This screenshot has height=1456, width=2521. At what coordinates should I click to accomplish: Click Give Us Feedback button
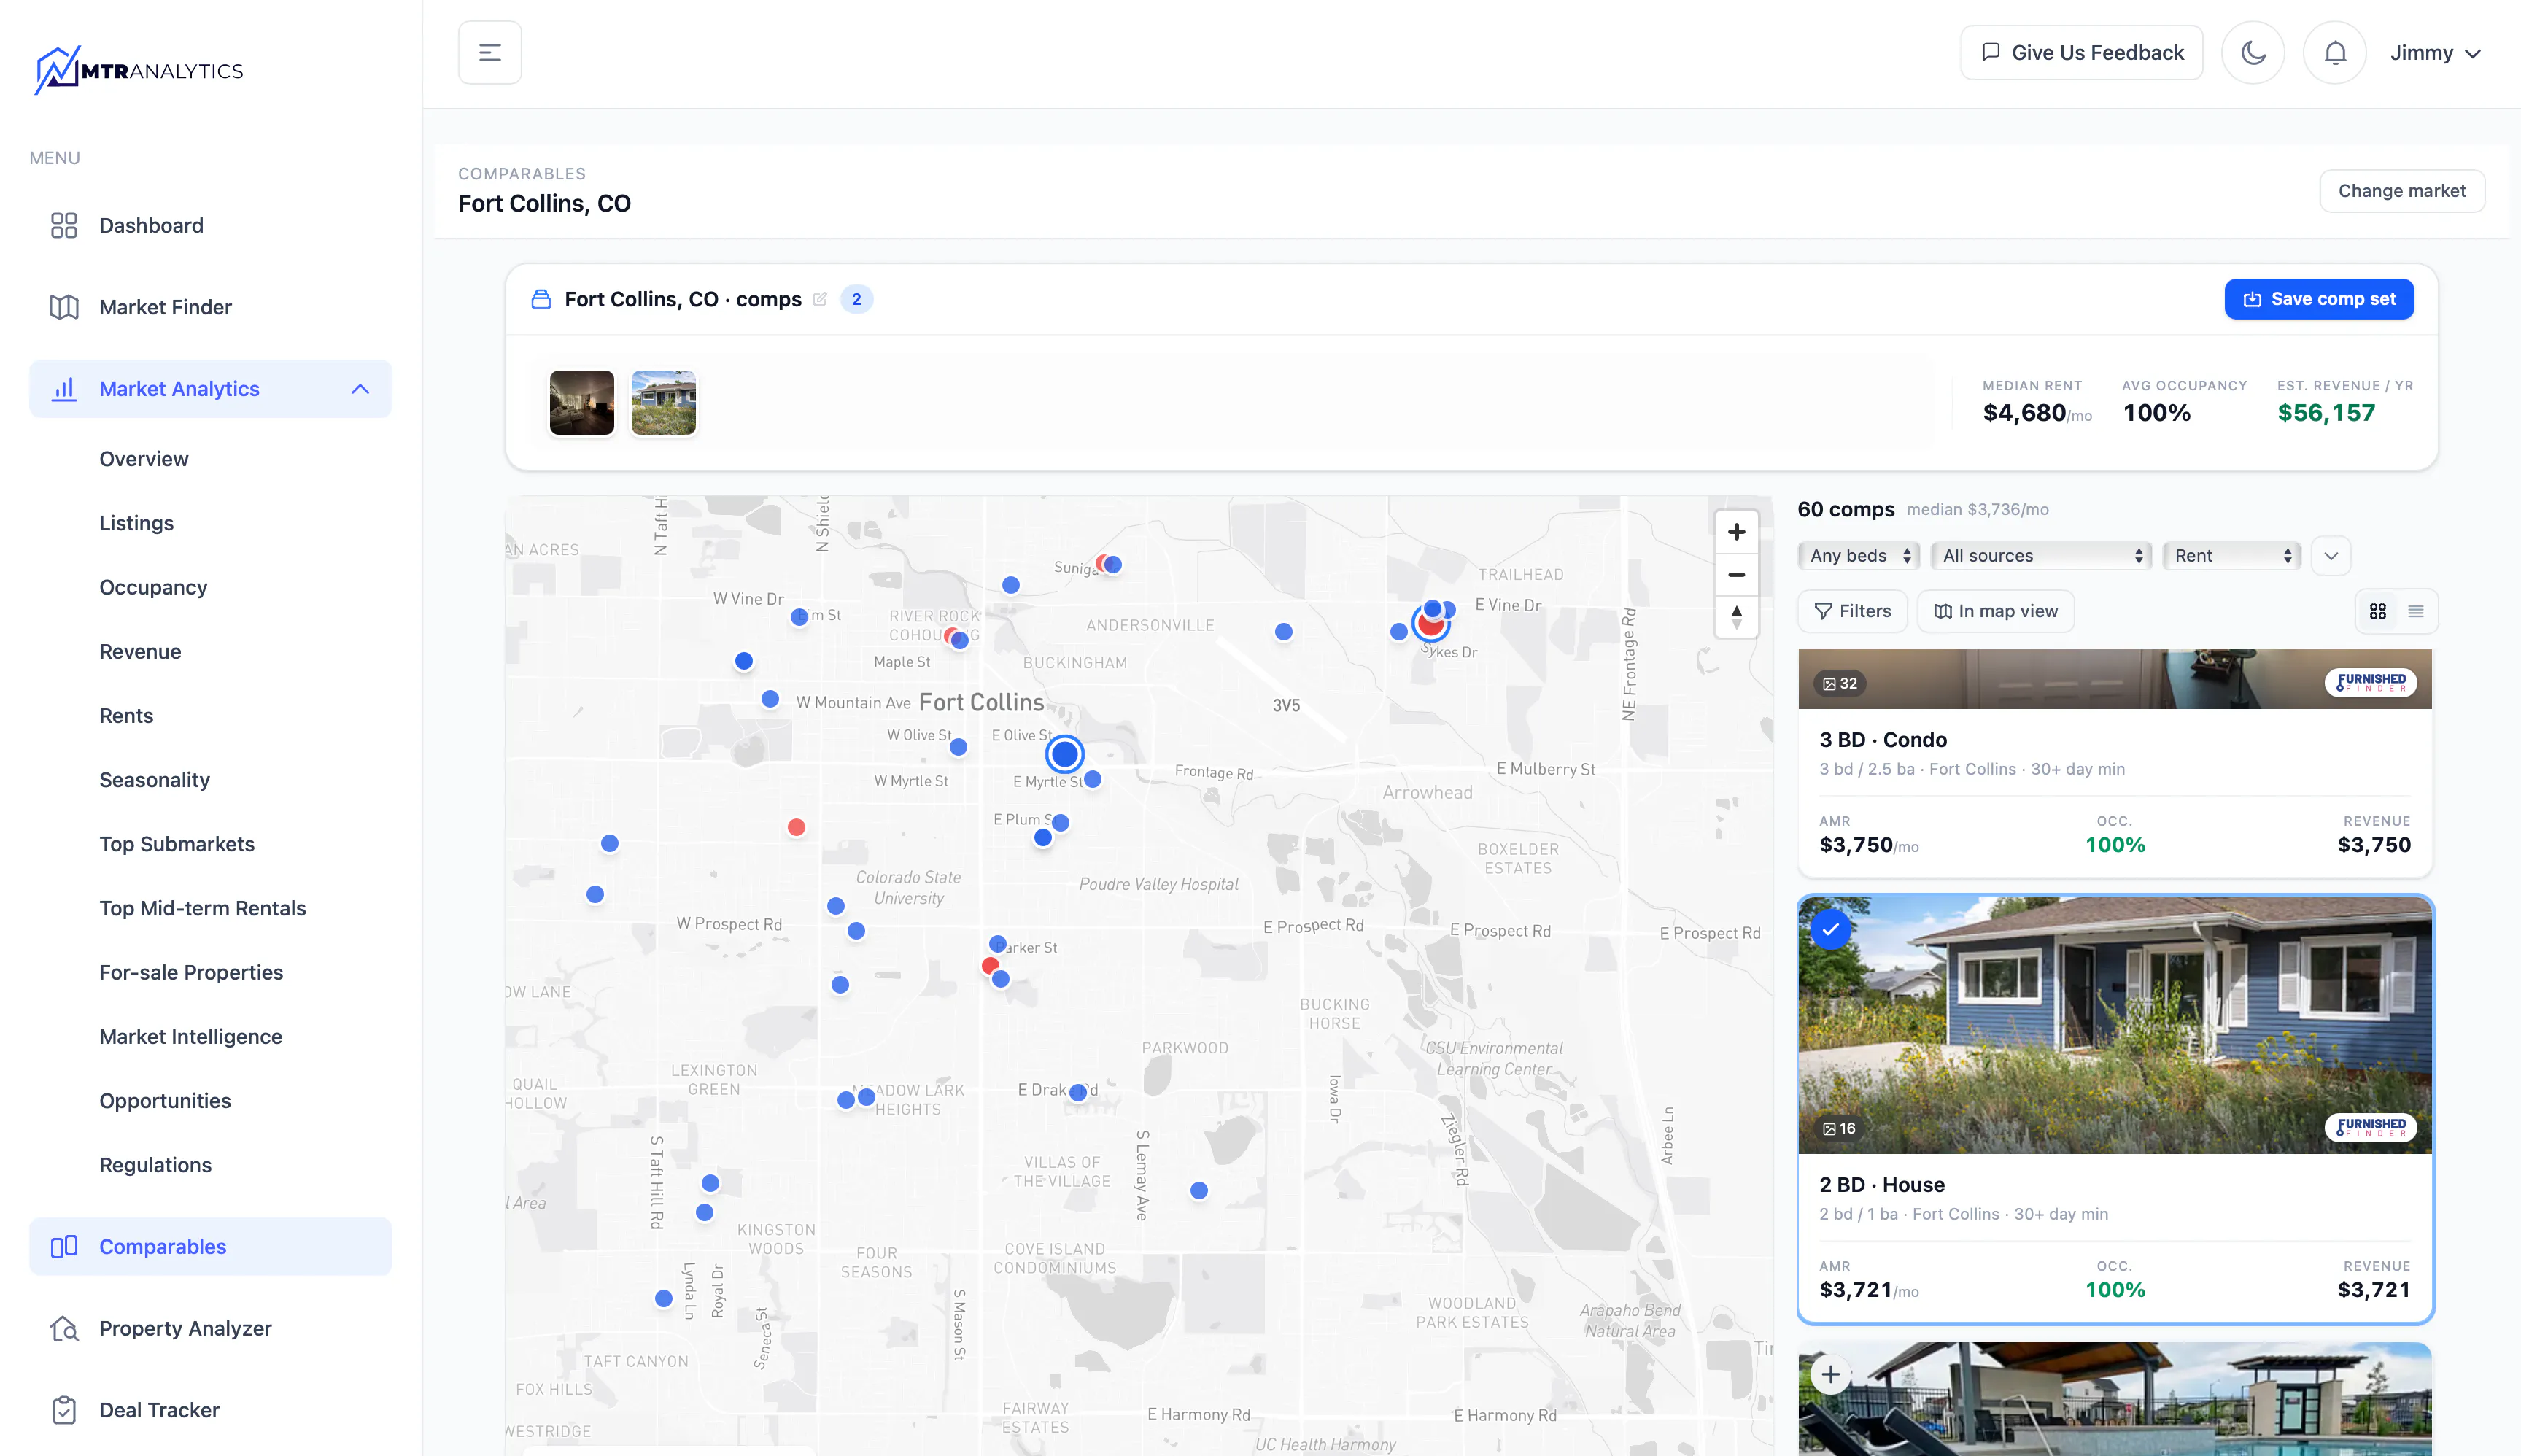point(2081,53)
